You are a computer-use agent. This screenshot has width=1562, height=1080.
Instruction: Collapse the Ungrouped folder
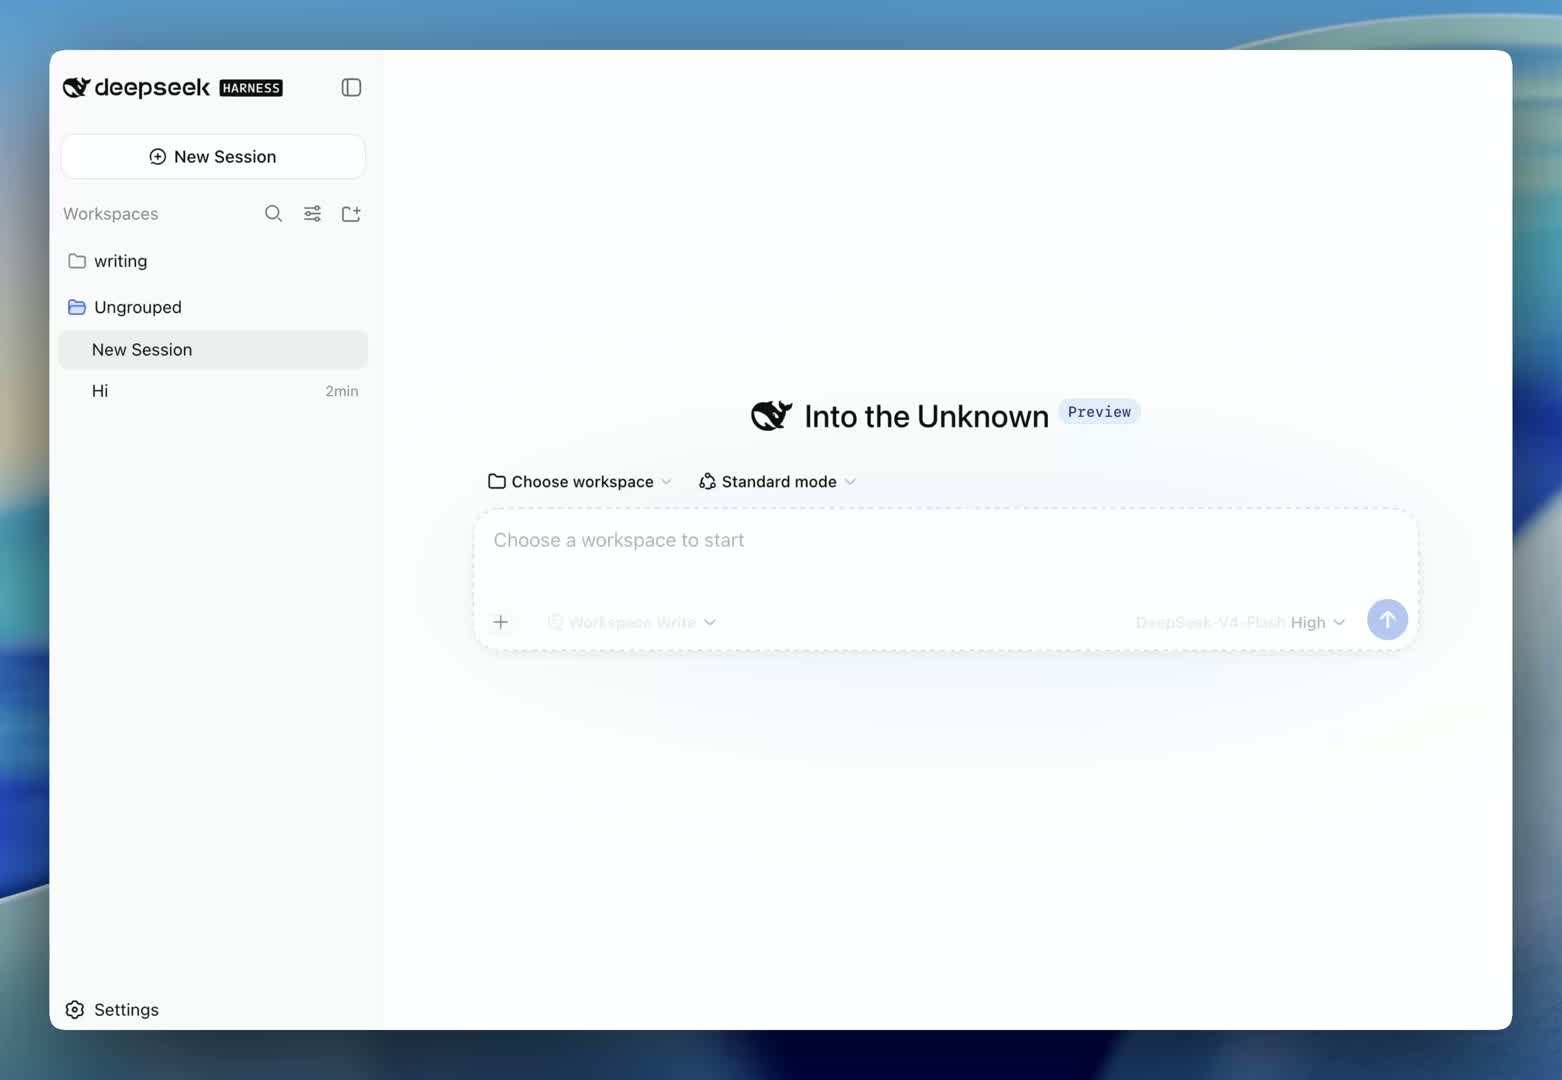pyautogui.click(x=213, y=307)
